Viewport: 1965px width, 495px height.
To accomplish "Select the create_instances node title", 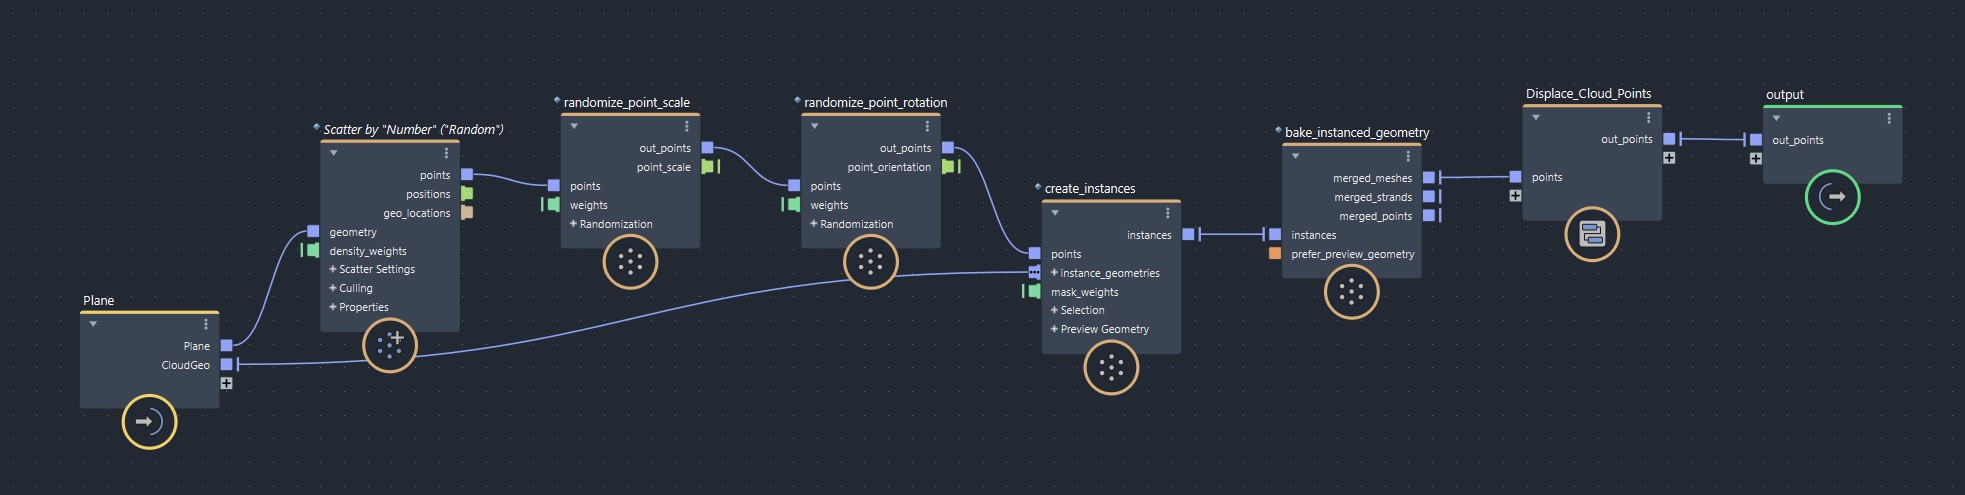I will coord(1090,188).
